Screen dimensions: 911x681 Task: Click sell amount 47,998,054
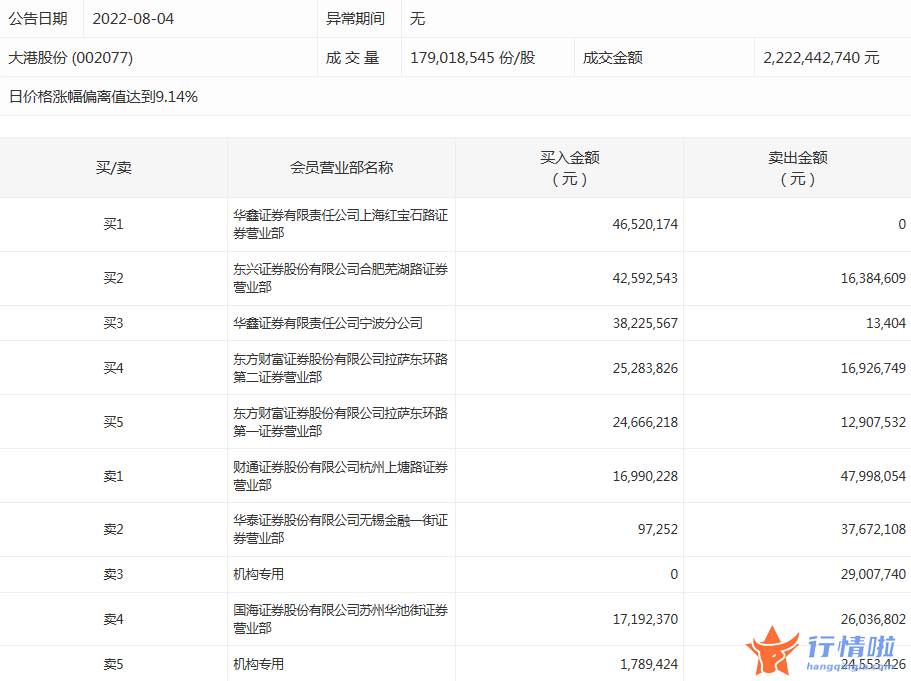click(x=873, y=476)
